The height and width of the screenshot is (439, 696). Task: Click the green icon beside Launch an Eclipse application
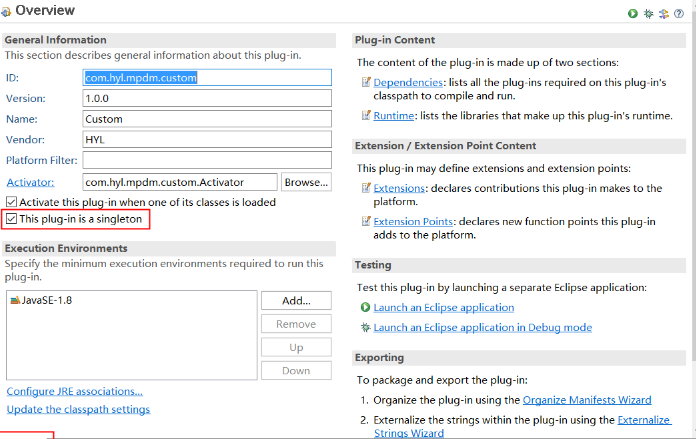pos(366,308)
